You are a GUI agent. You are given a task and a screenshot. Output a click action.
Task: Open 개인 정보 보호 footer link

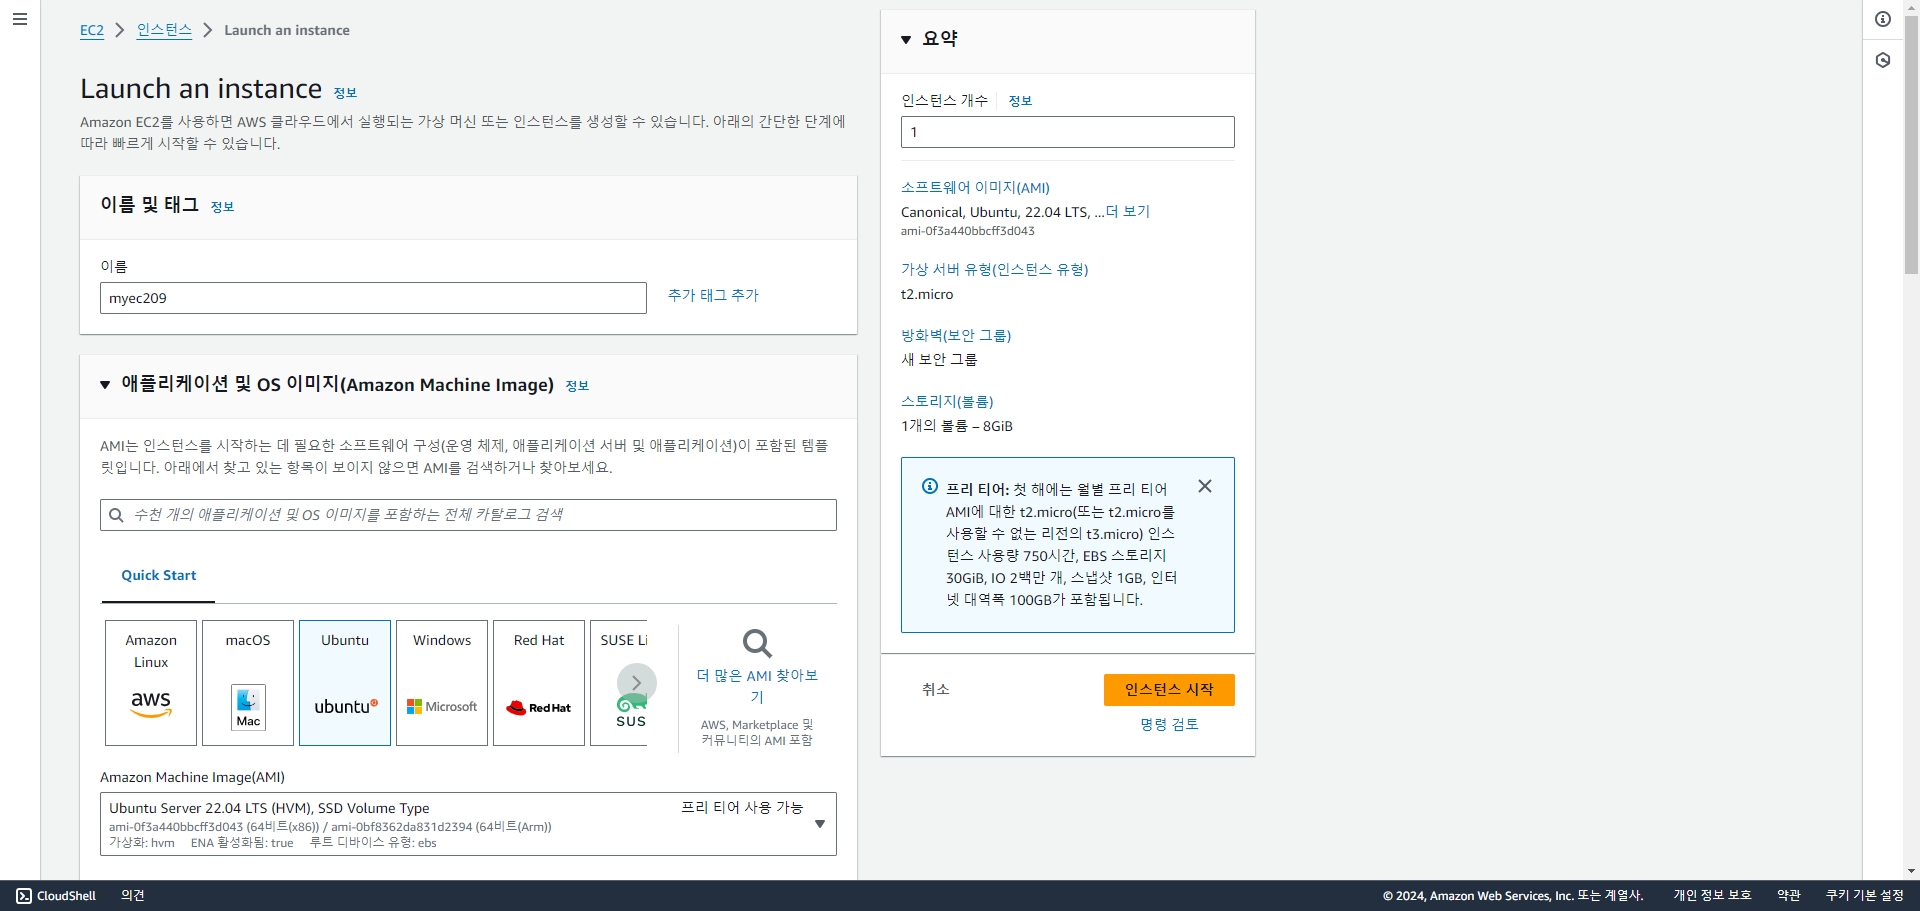pyautogui.click(x=1712, y=896)
